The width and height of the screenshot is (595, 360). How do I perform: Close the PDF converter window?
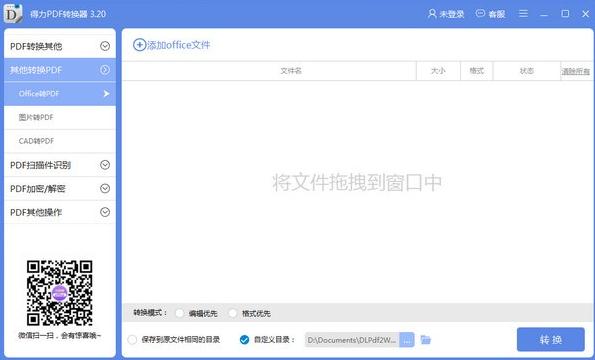tap(586, 14)
